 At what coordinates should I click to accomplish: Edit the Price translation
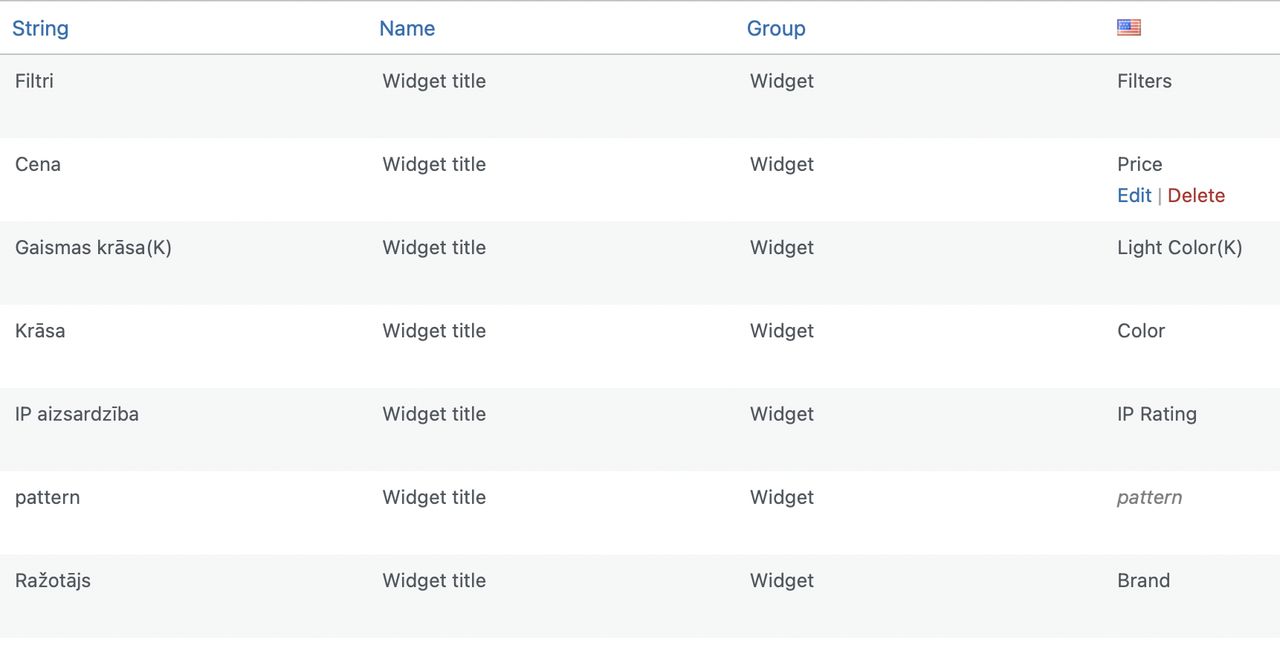click(x=1134, y=195)
